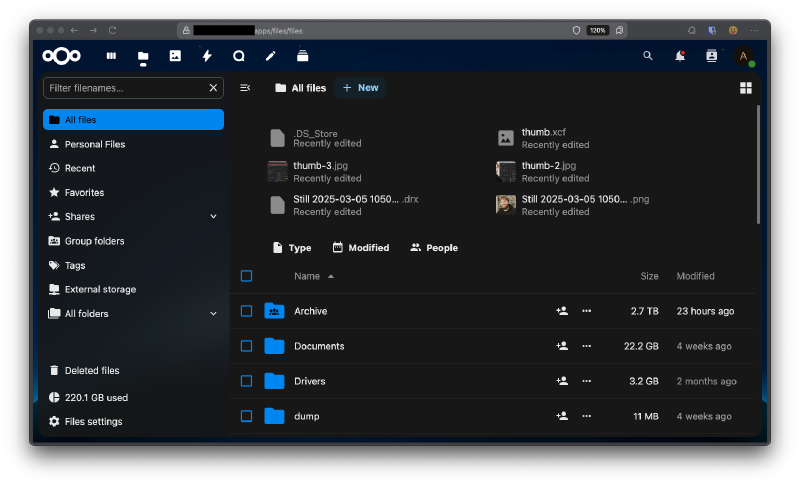Open the notifications bell
Screen dimensions: 800x485
[680, 56]
